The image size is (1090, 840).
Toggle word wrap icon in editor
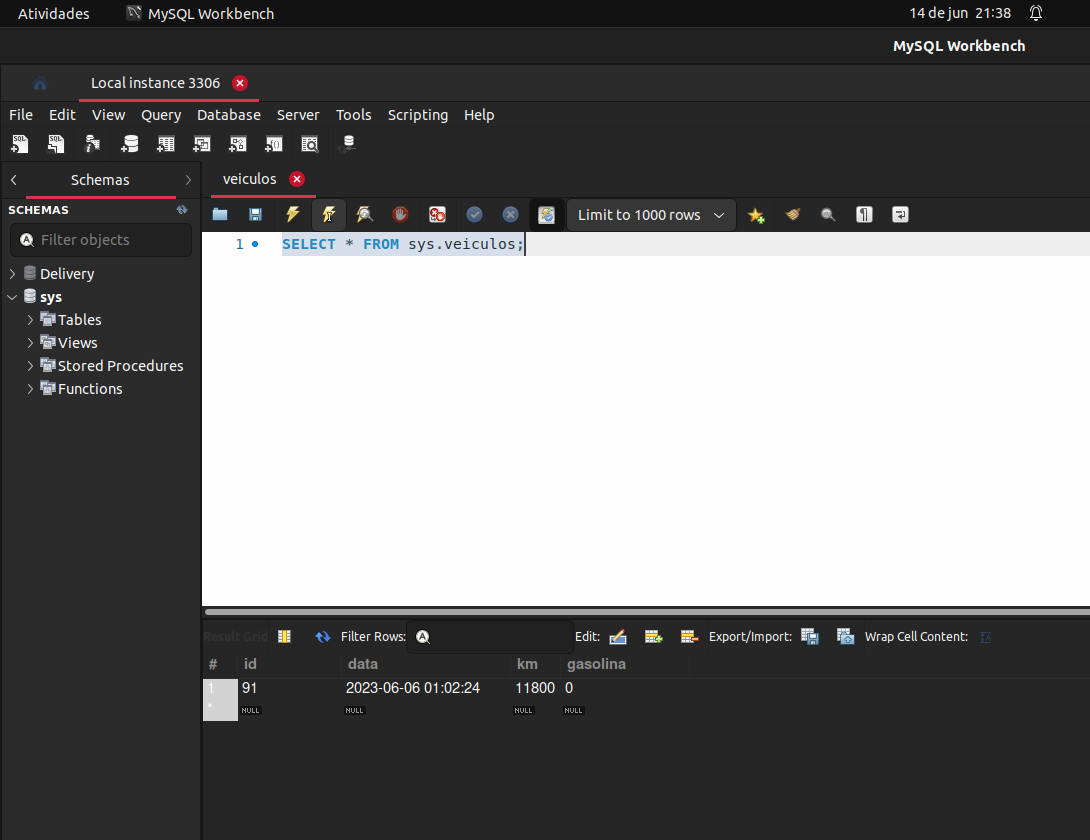pyautogui.click(x=900, y=214)
